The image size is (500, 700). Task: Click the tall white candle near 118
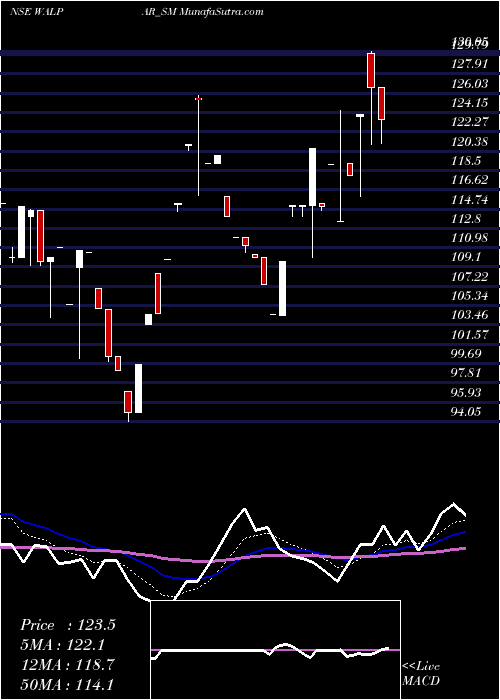click(312, 177)
